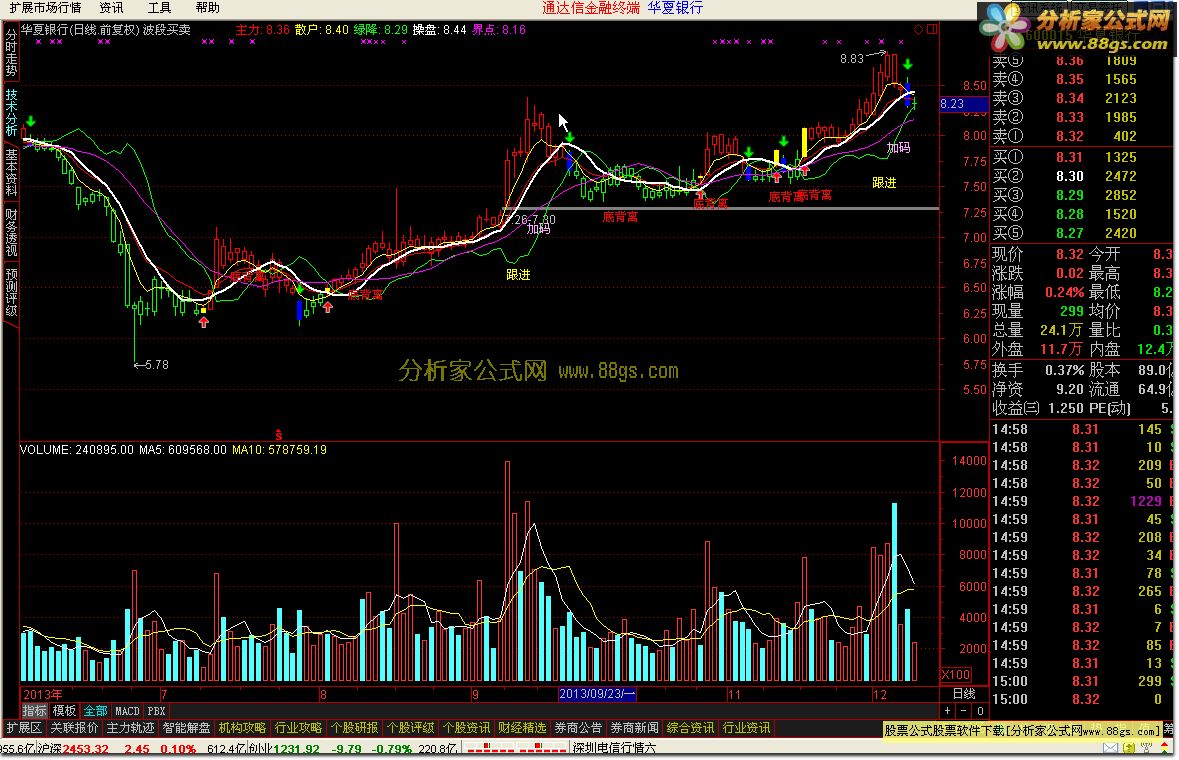Image resolution: width=1179 pixels, height=760 pixels.
Task: Click the red diamond icon atop chart
Action: tap(918, 29)
